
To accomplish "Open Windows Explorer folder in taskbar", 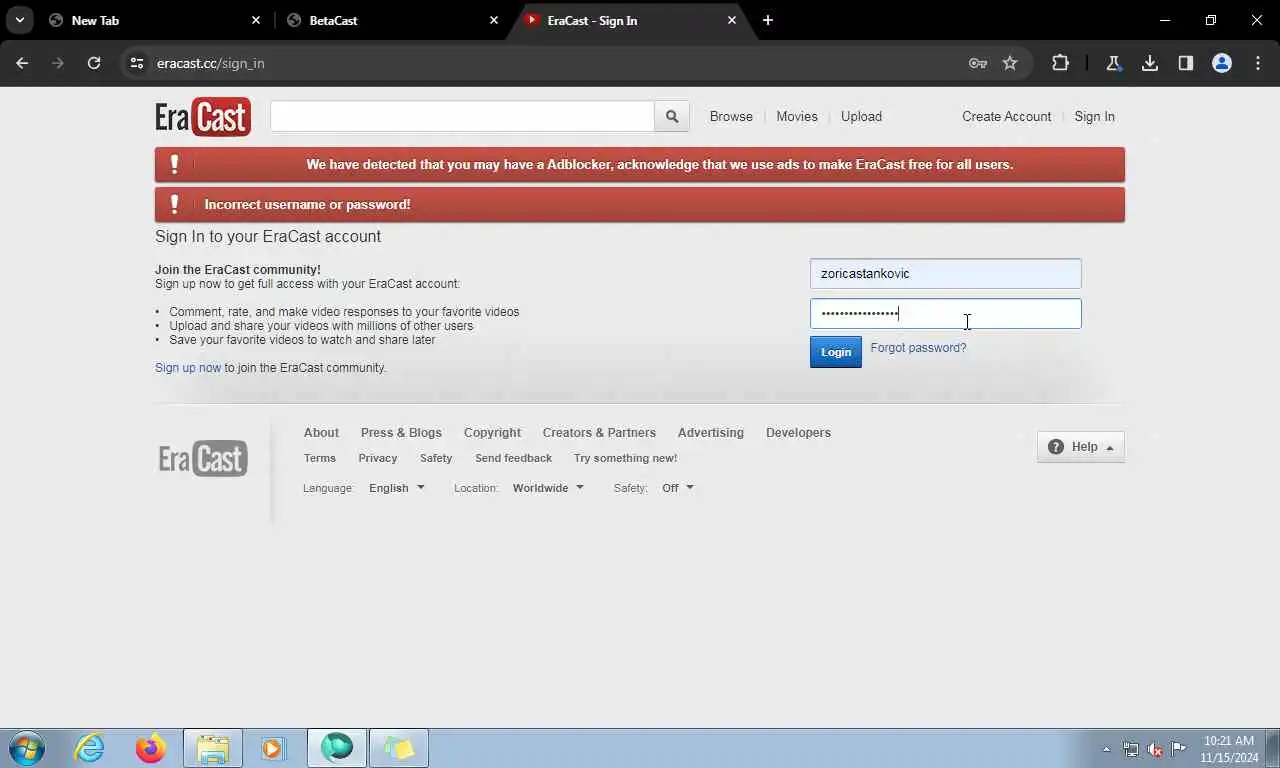I will (x=213, y=748).
